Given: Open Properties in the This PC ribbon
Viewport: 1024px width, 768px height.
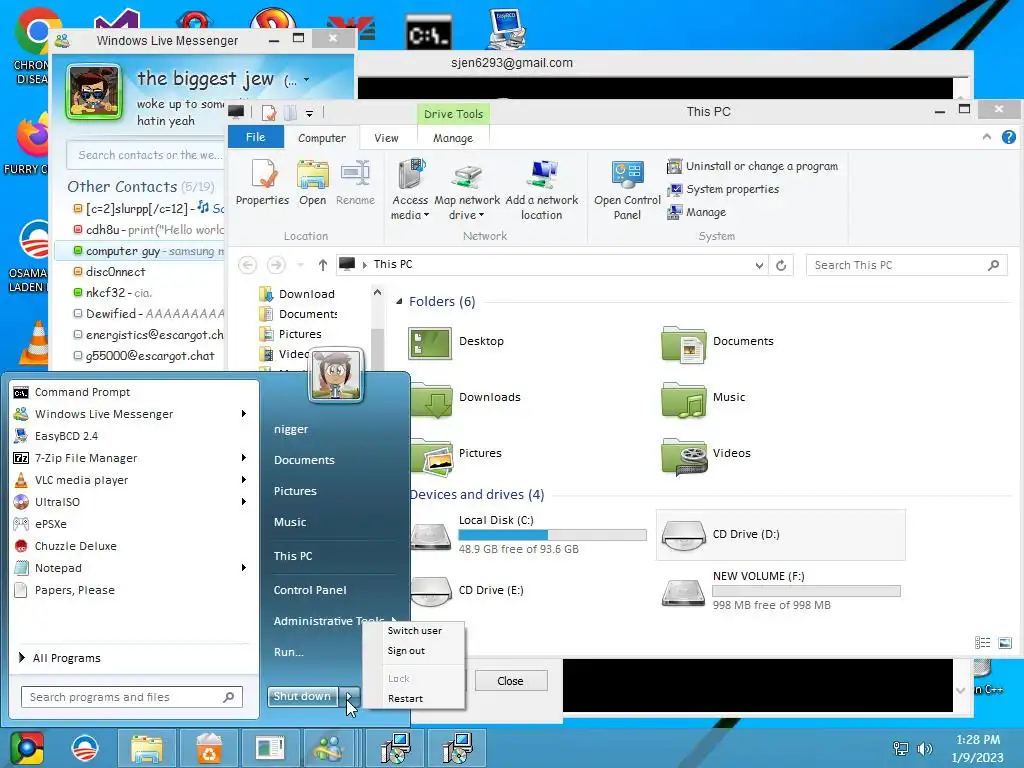Looking at the screenshot, I should pos(263,183).
